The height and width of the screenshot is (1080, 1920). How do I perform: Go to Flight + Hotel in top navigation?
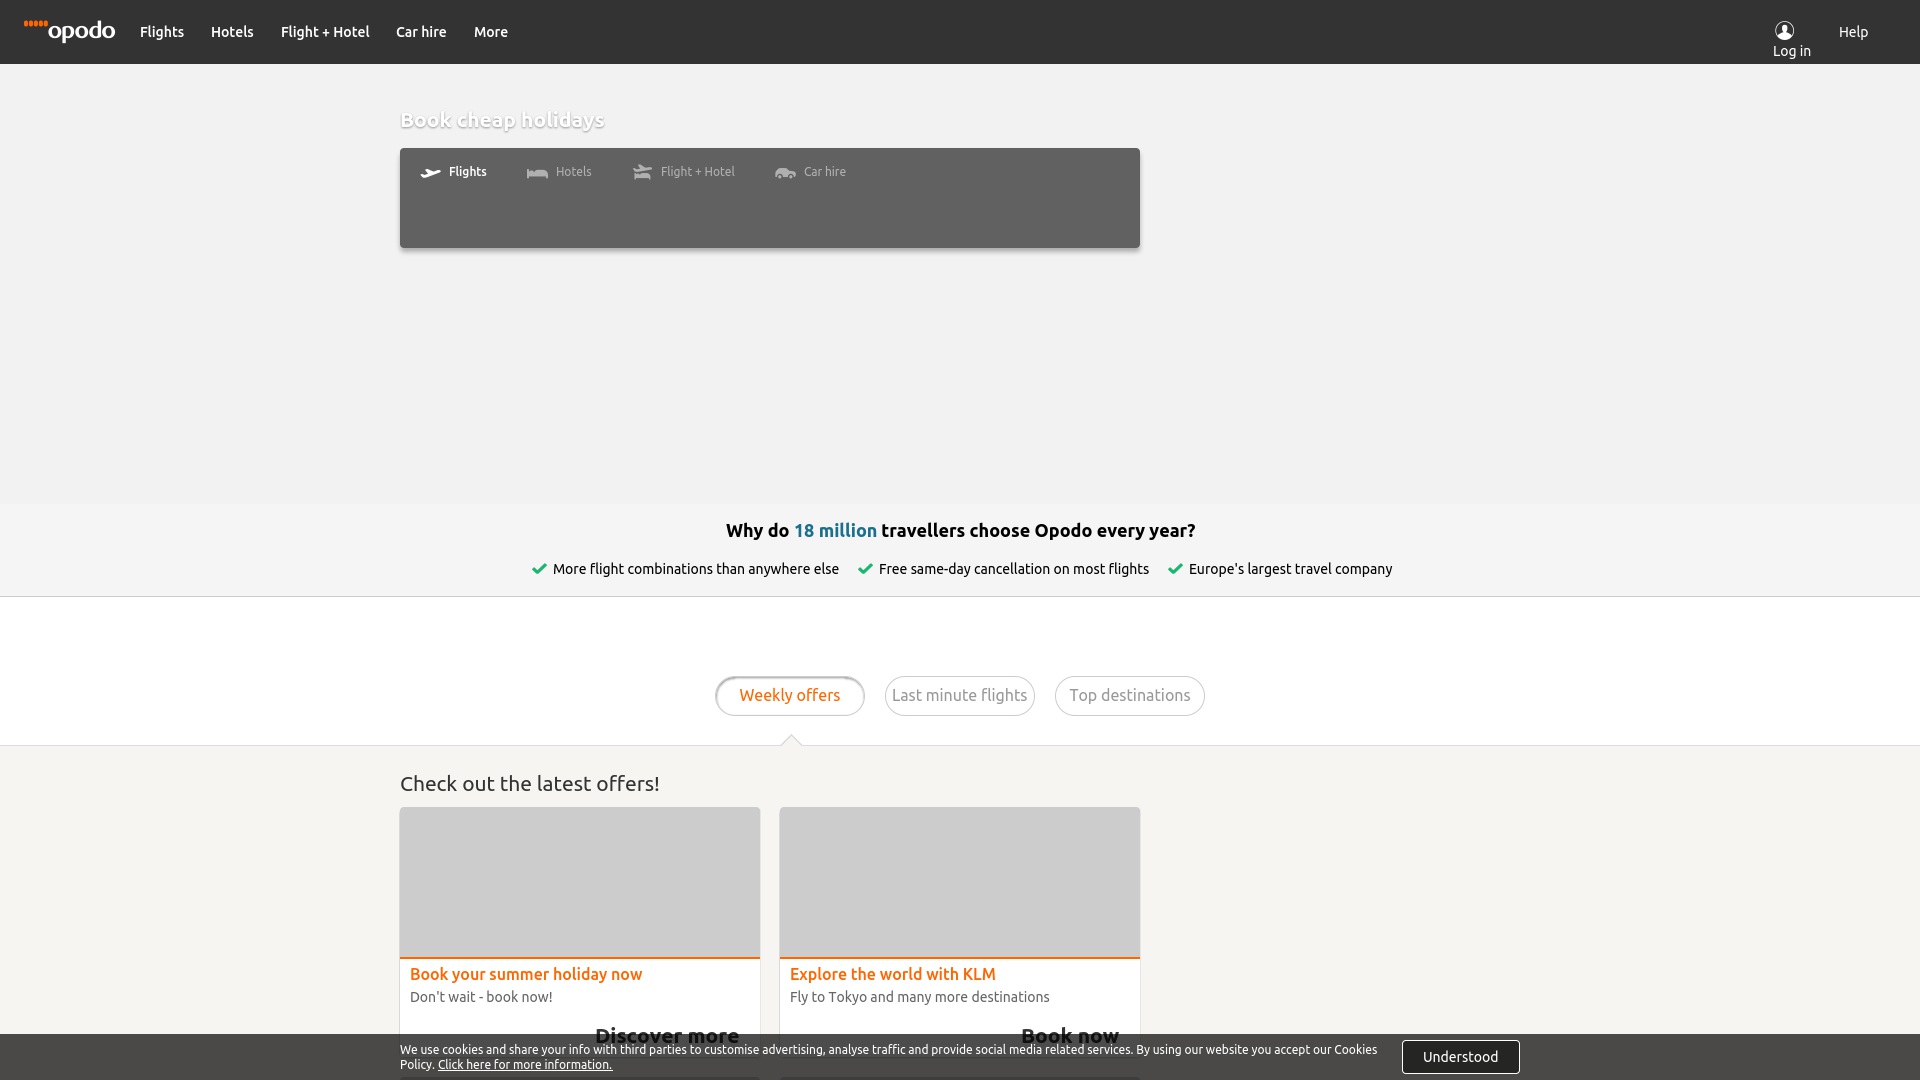tap(325, 32)
